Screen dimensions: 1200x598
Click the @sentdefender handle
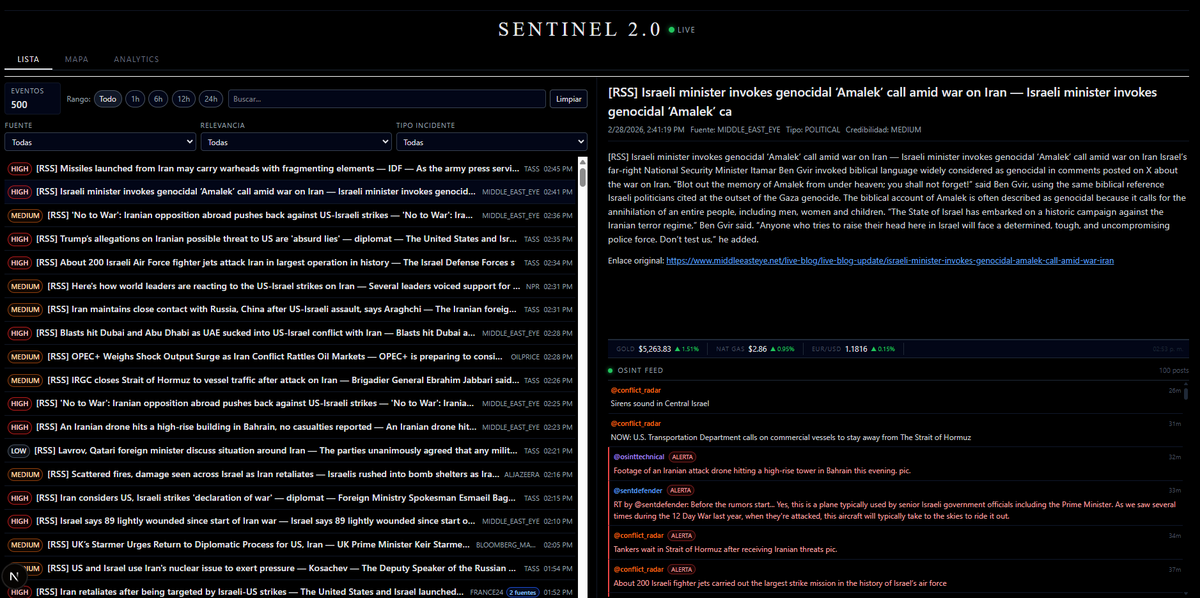(x=636, y=490)
